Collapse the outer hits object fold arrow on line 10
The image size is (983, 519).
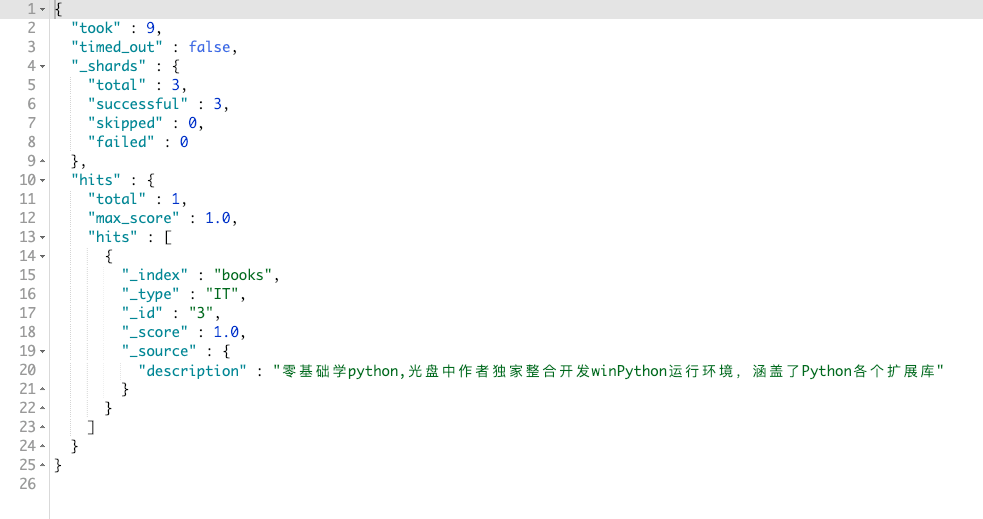coord(43,181)
